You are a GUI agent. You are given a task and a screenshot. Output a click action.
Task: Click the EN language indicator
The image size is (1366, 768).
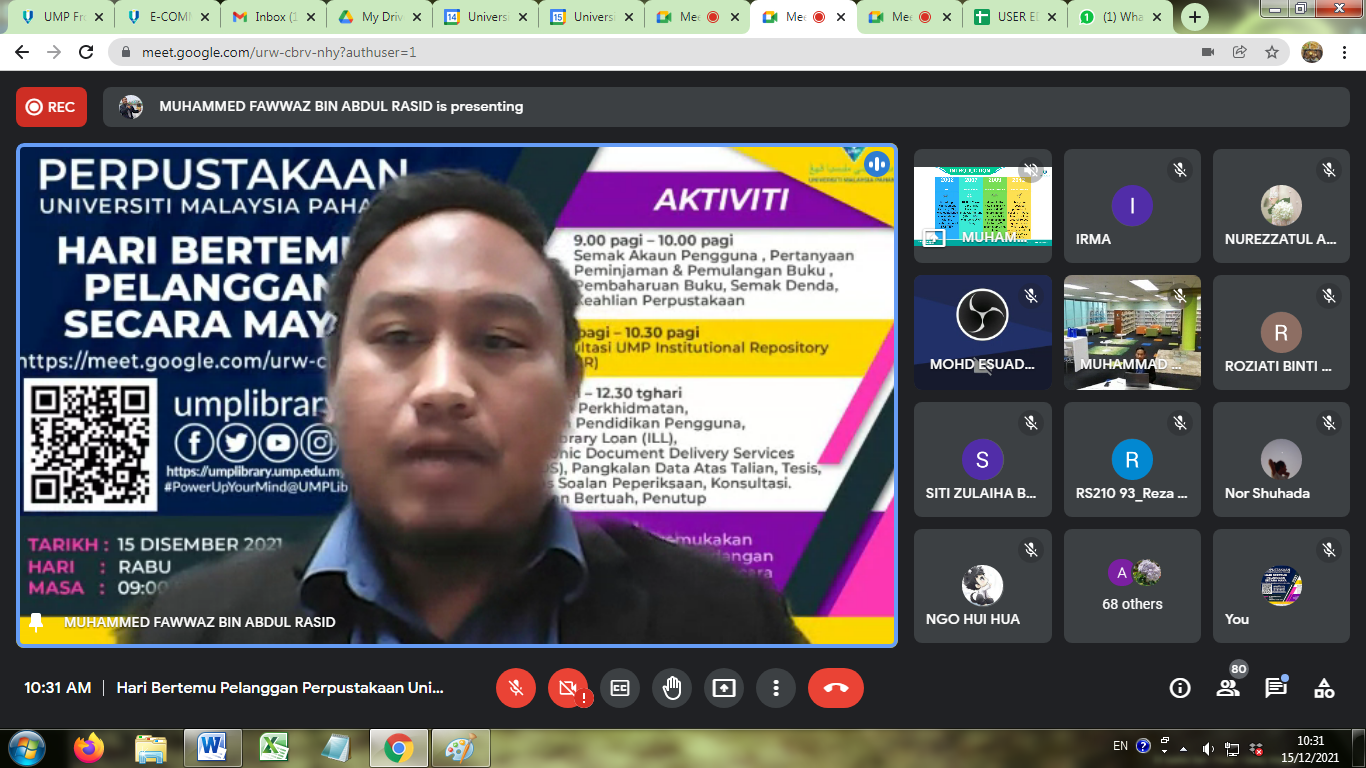click(x=1120, y=746)
